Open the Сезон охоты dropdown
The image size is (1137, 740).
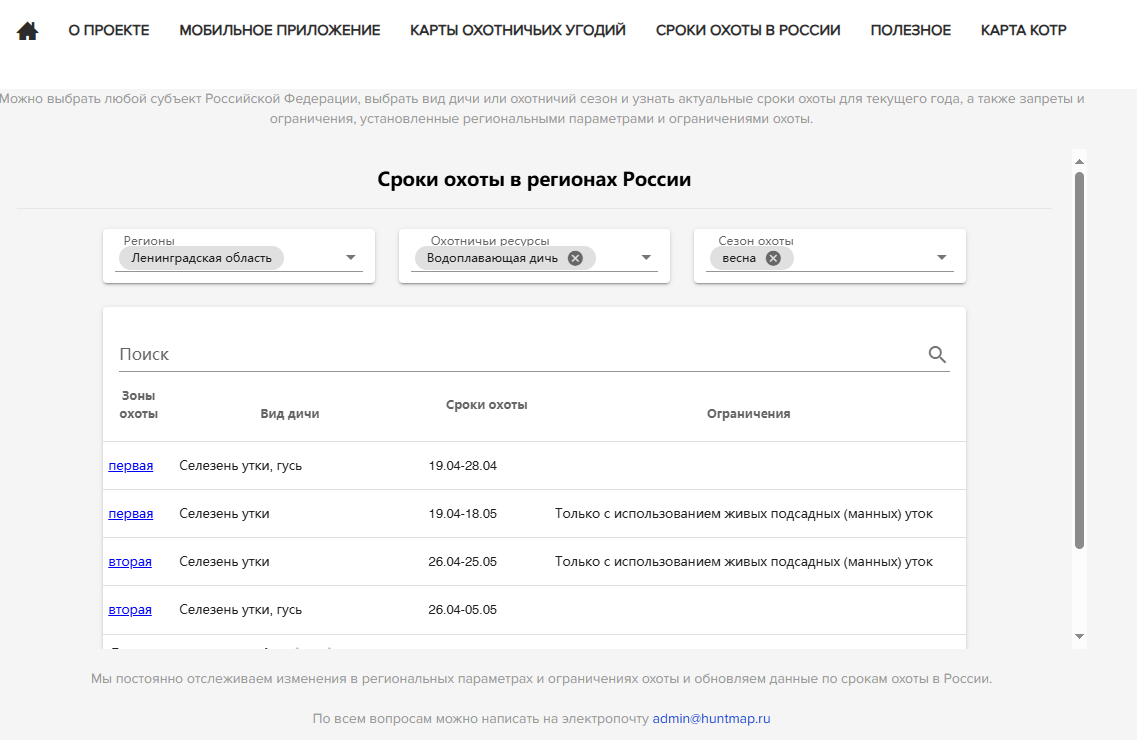[940, 257]
